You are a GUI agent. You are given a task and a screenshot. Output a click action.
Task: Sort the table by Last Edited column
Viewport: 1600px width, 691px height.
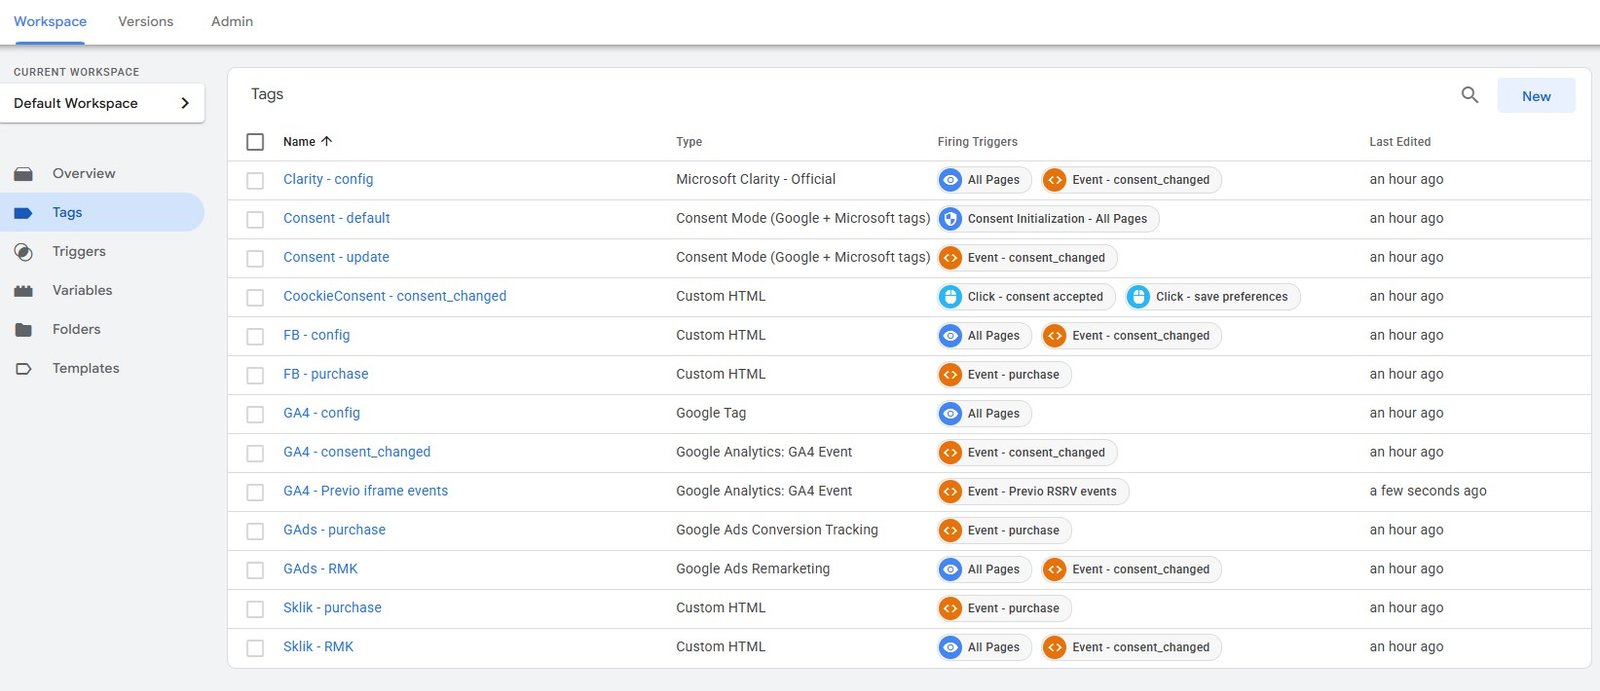coord(1399,142)
